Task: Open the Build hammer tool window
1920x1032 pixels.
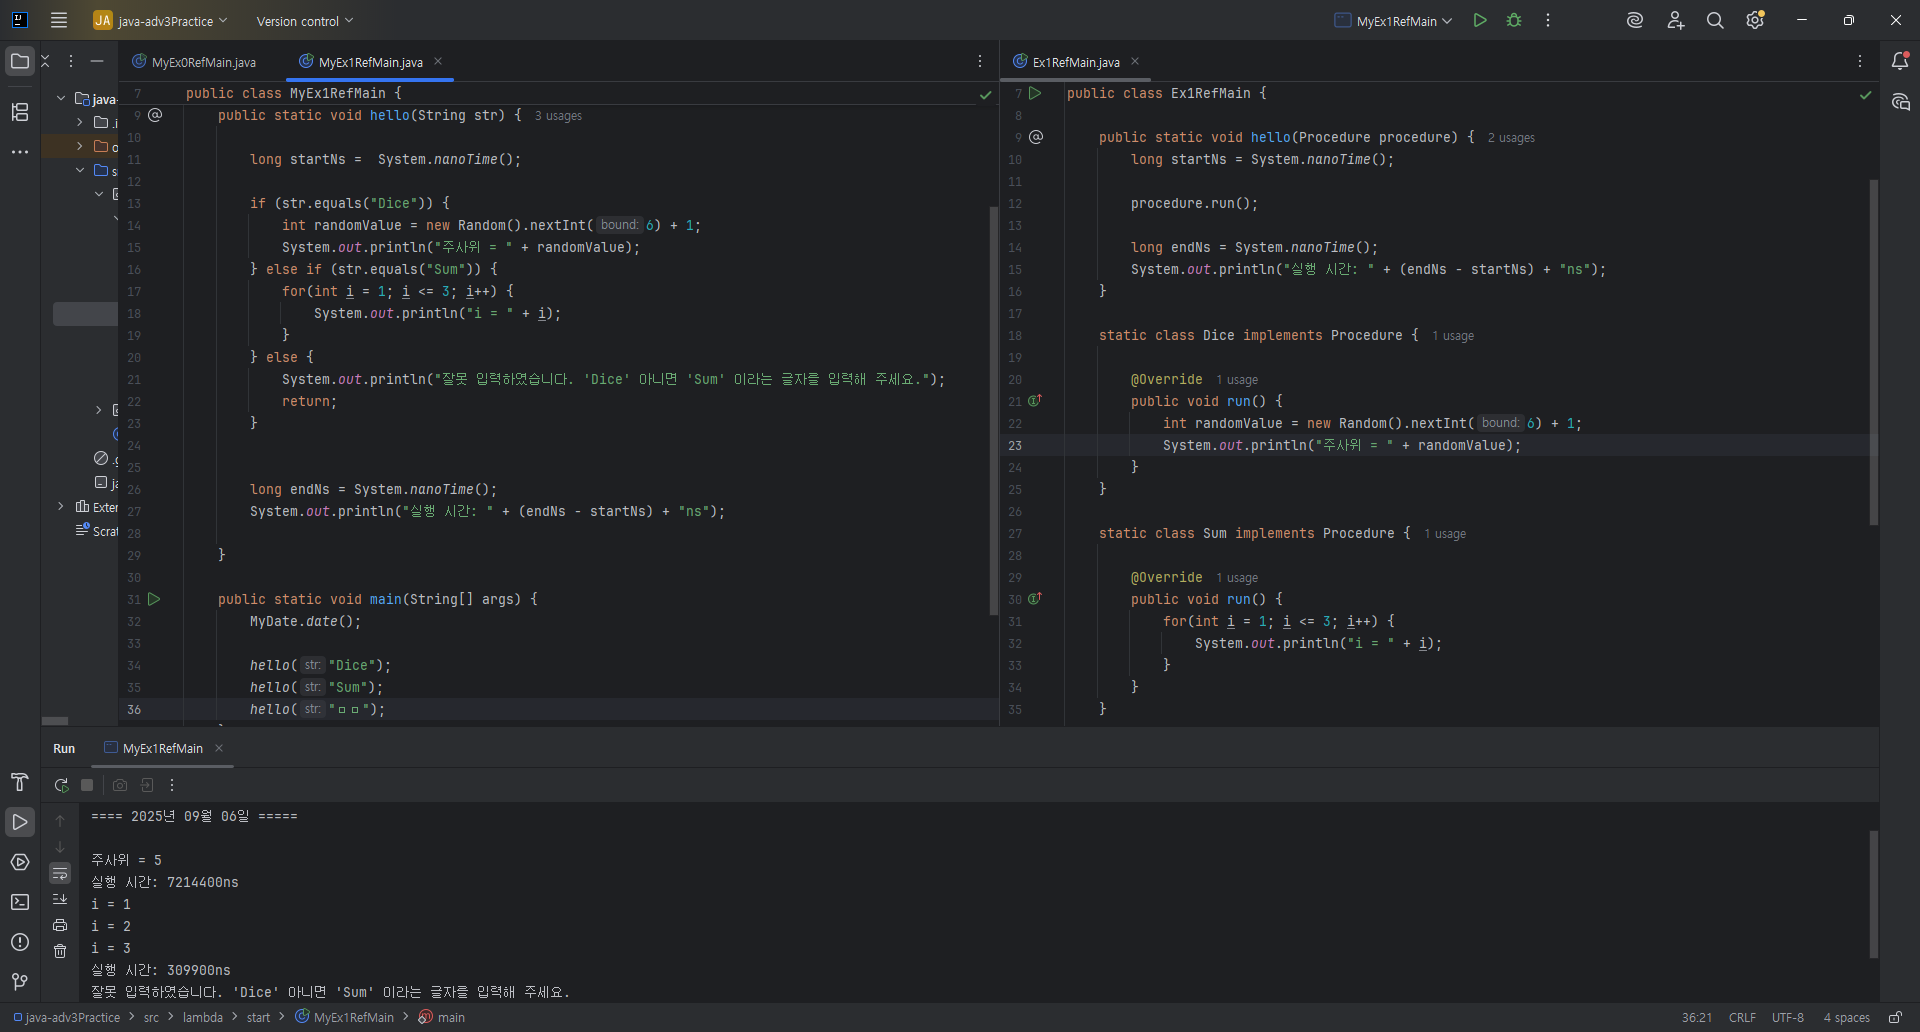Action: pos(20,782)
